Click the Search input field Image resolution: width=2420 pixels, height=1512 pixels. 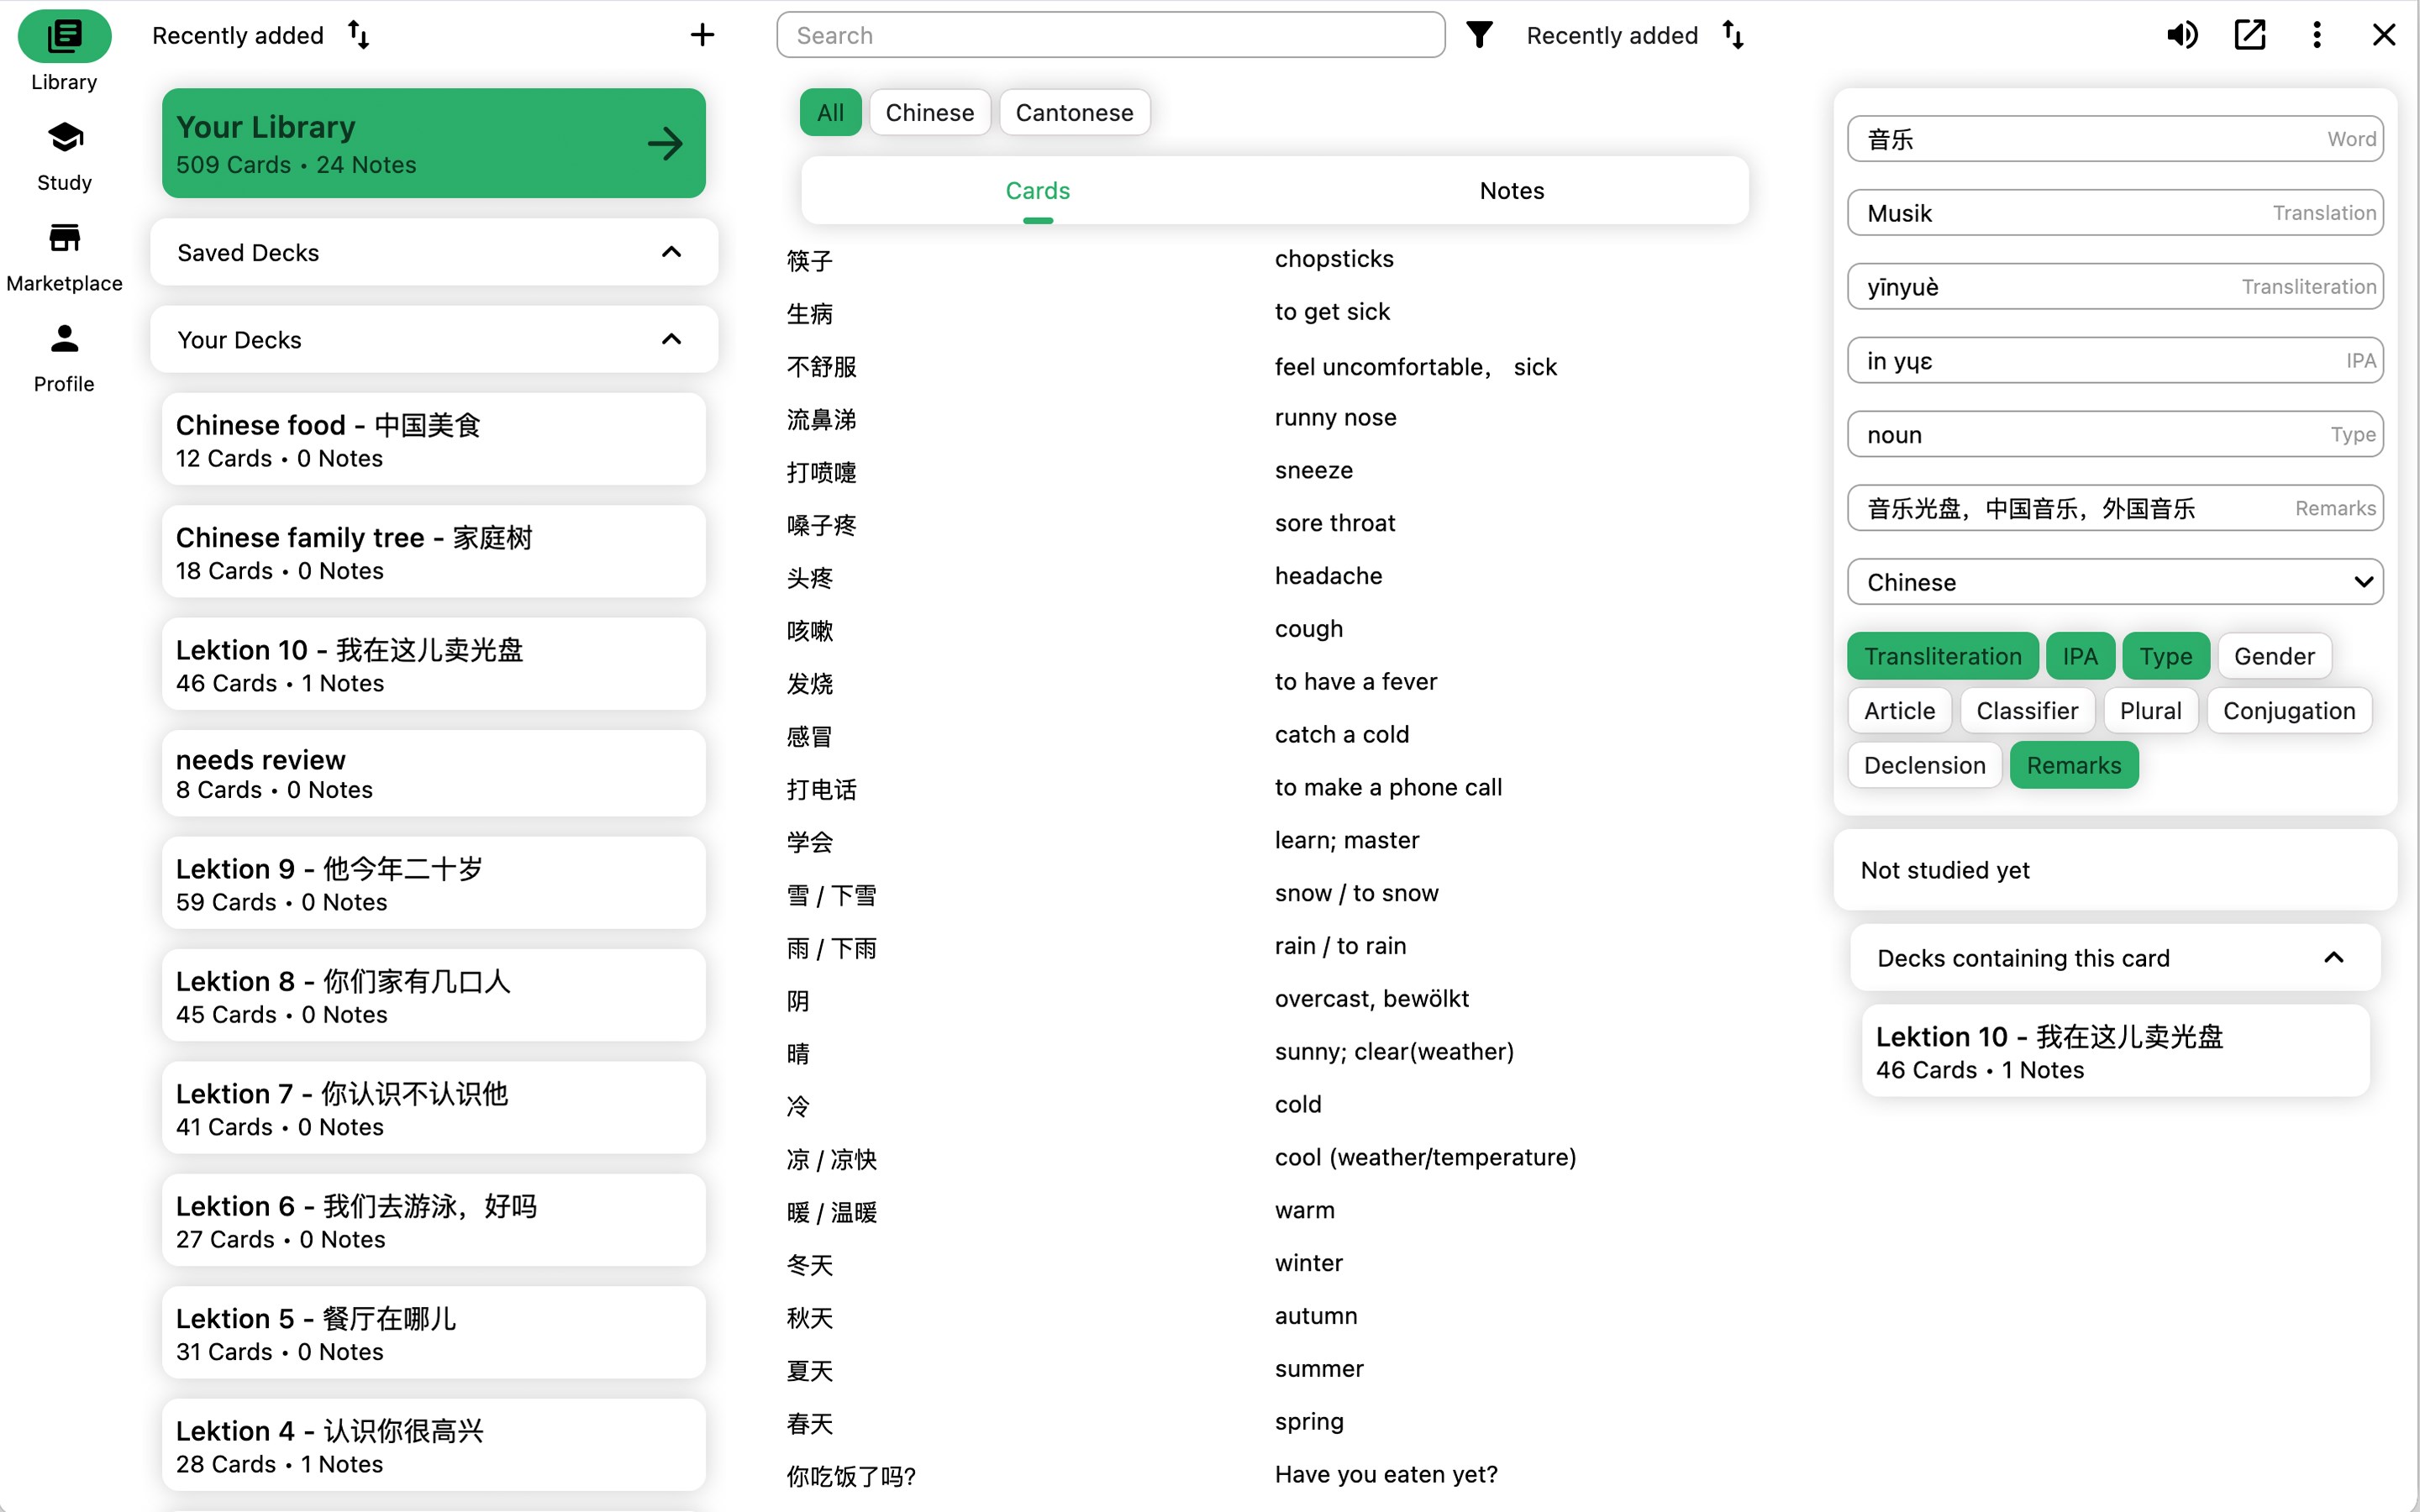(1110, 35)
